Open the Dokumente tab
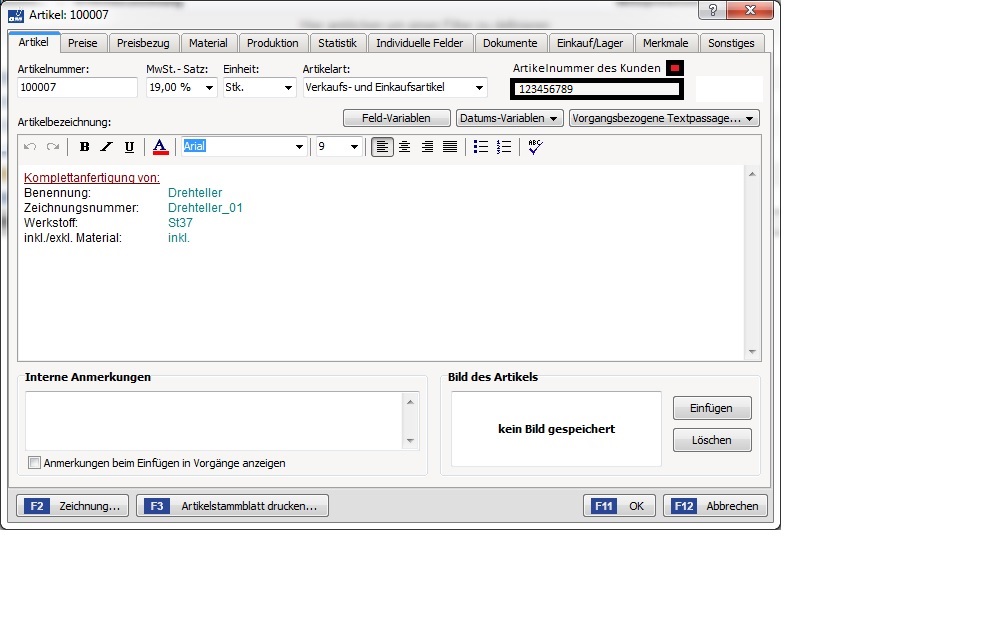The image size is (1008, 630). tap(510, 43)
